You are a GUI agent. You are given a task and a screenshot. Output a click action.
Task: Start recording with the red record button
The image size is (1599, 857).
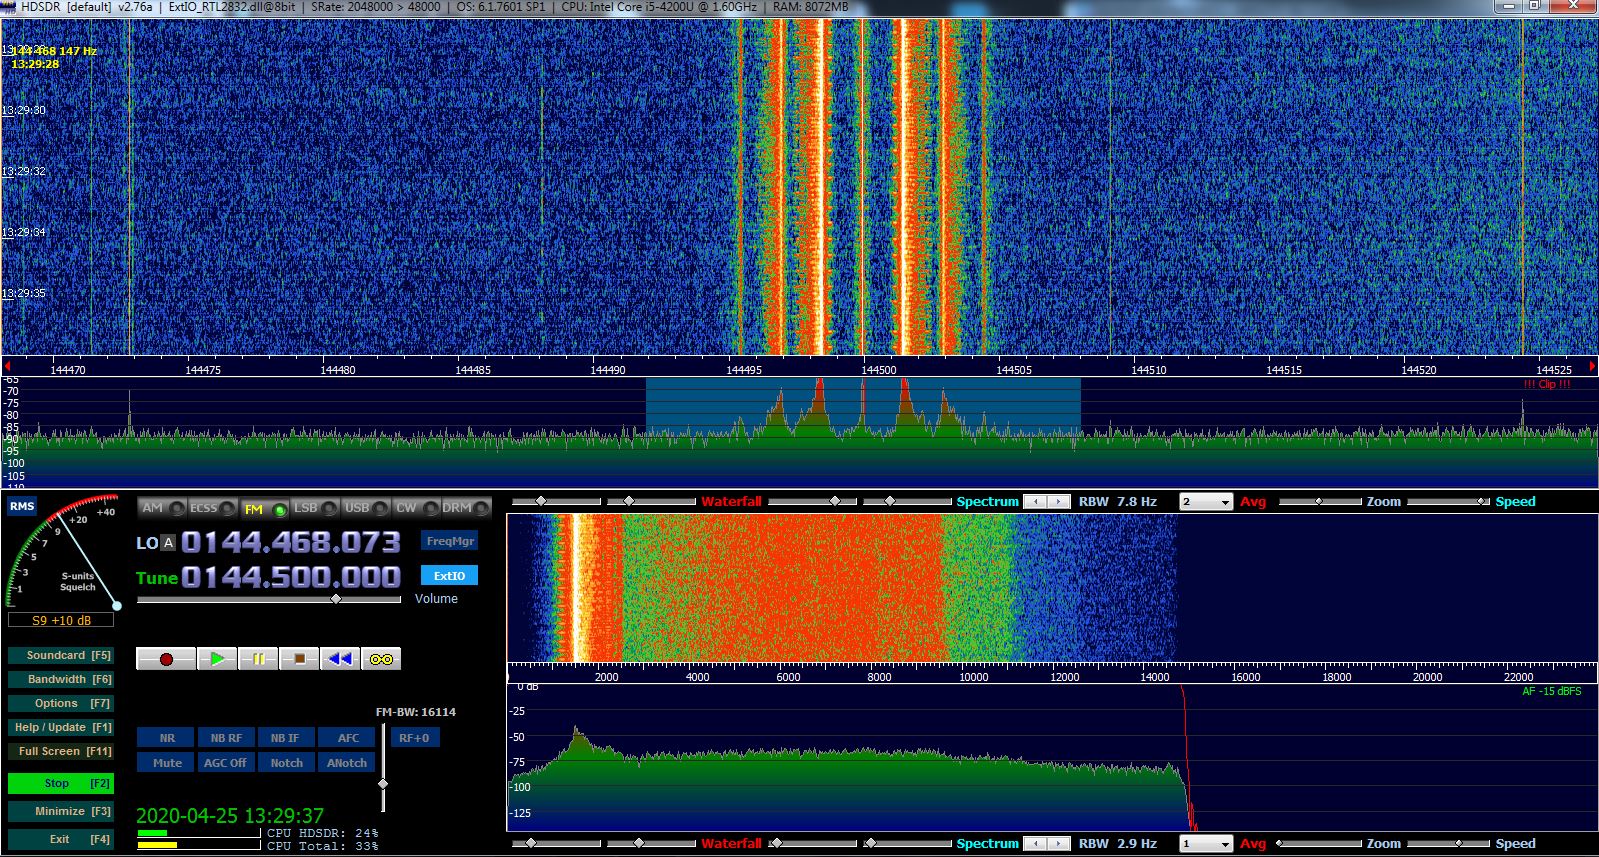point(166,659)
